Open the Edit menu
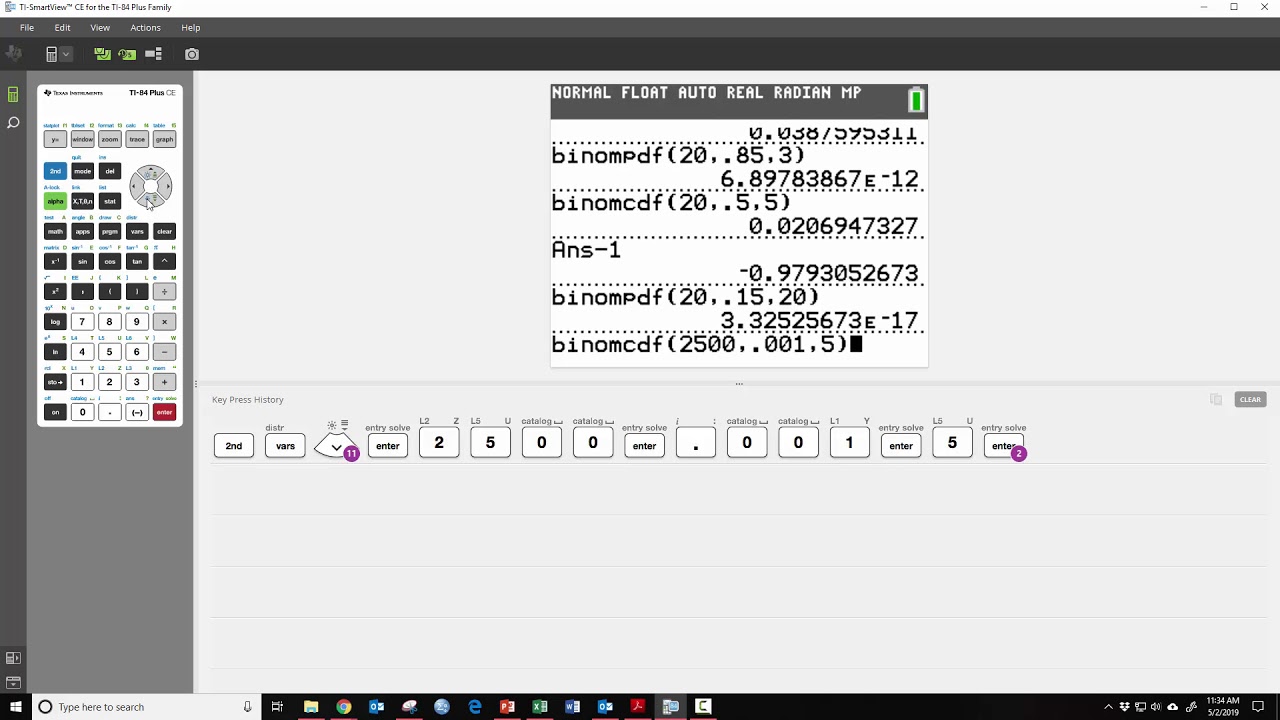1280x720 pixels. coord(62,27)
